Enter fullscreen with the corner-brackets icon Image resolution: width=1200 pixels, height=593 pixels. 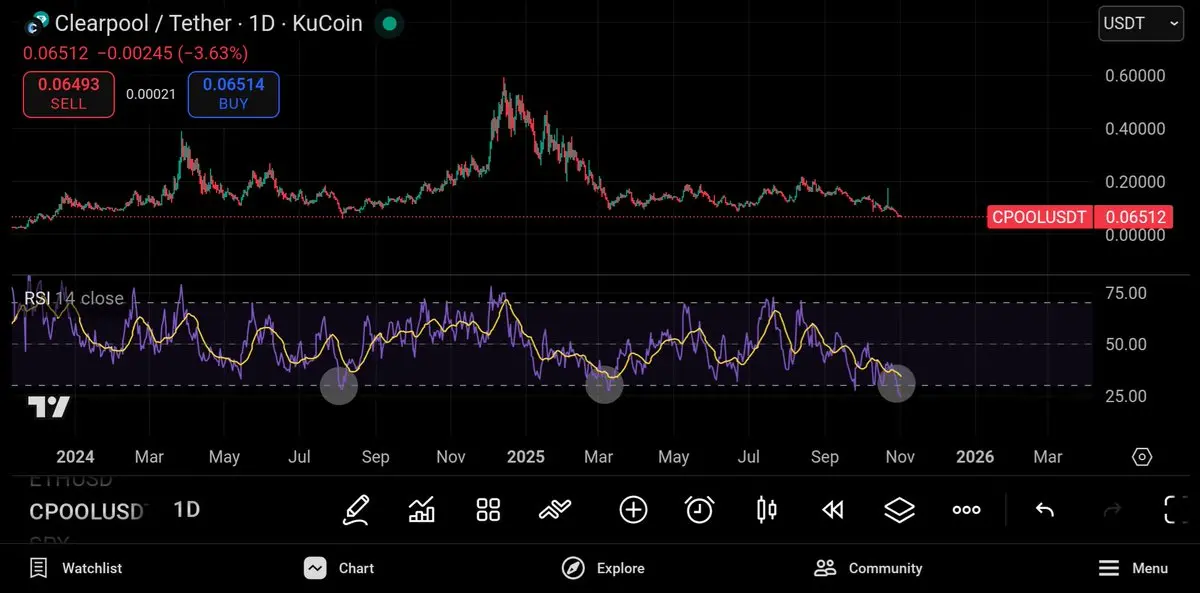click(x=1176, y=510)
